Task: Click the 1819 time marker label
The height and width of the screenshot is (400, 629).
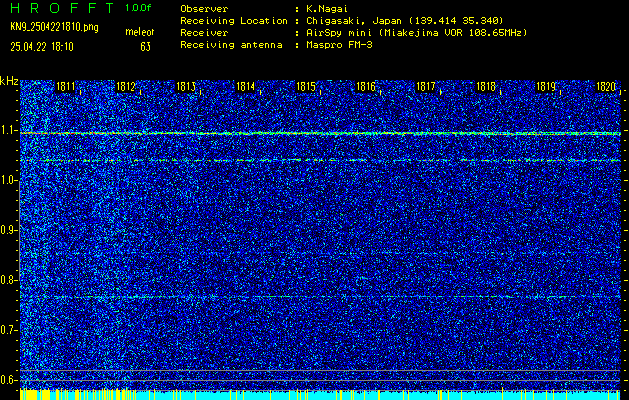Action: pyautogui.click(x=546, y=86)
